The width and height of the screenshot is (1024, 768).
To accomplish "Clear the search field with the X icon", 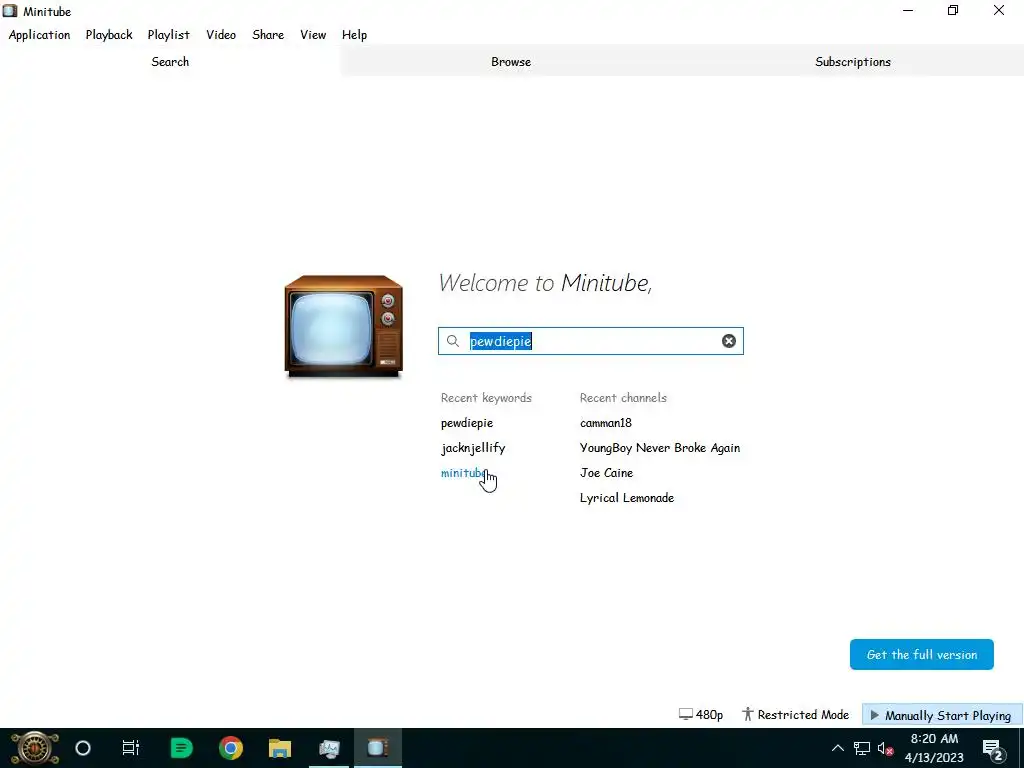I will point(729,341).
